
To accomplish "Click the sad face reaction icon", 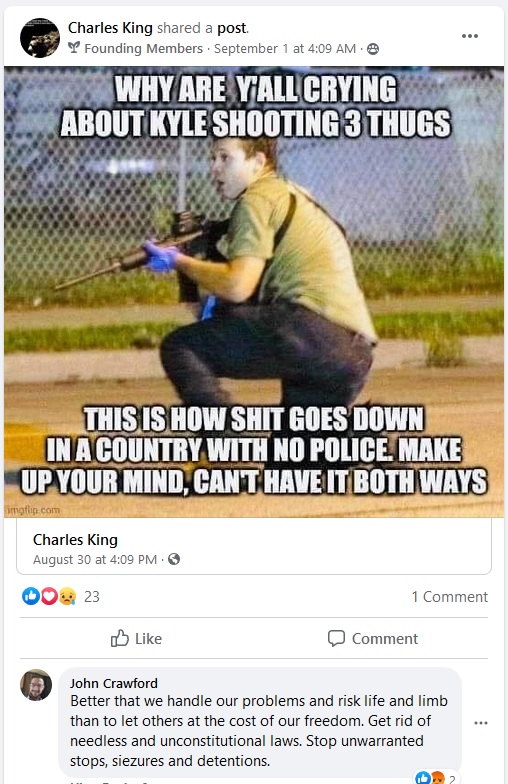I will pyautogui.click(x=67, y=596).
